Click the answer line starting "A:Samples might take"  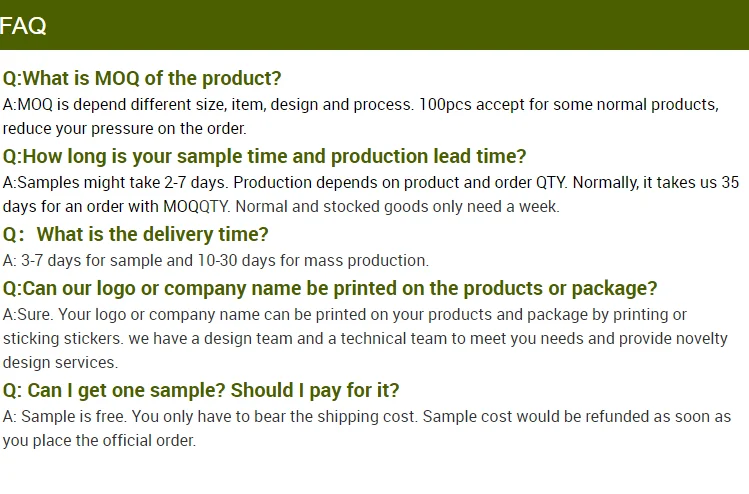[x=370, y=182]
